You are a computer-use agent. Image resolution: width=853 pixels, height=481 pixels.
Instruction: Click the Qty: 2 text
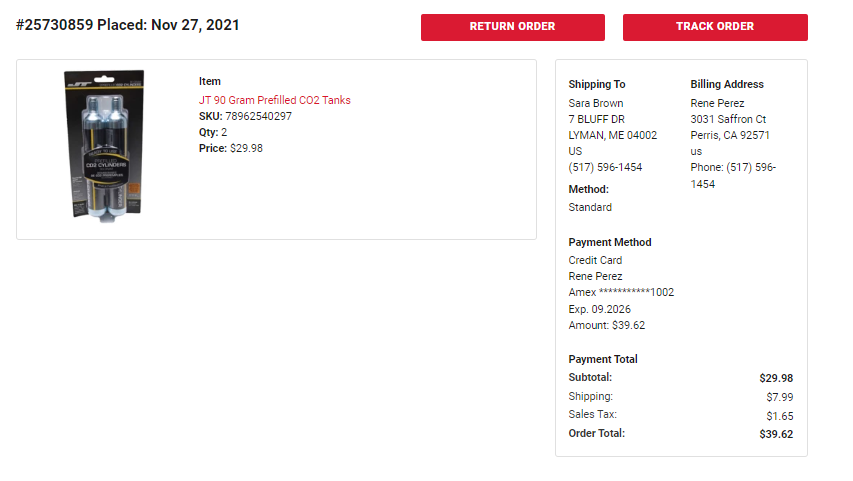click(213, 132)
